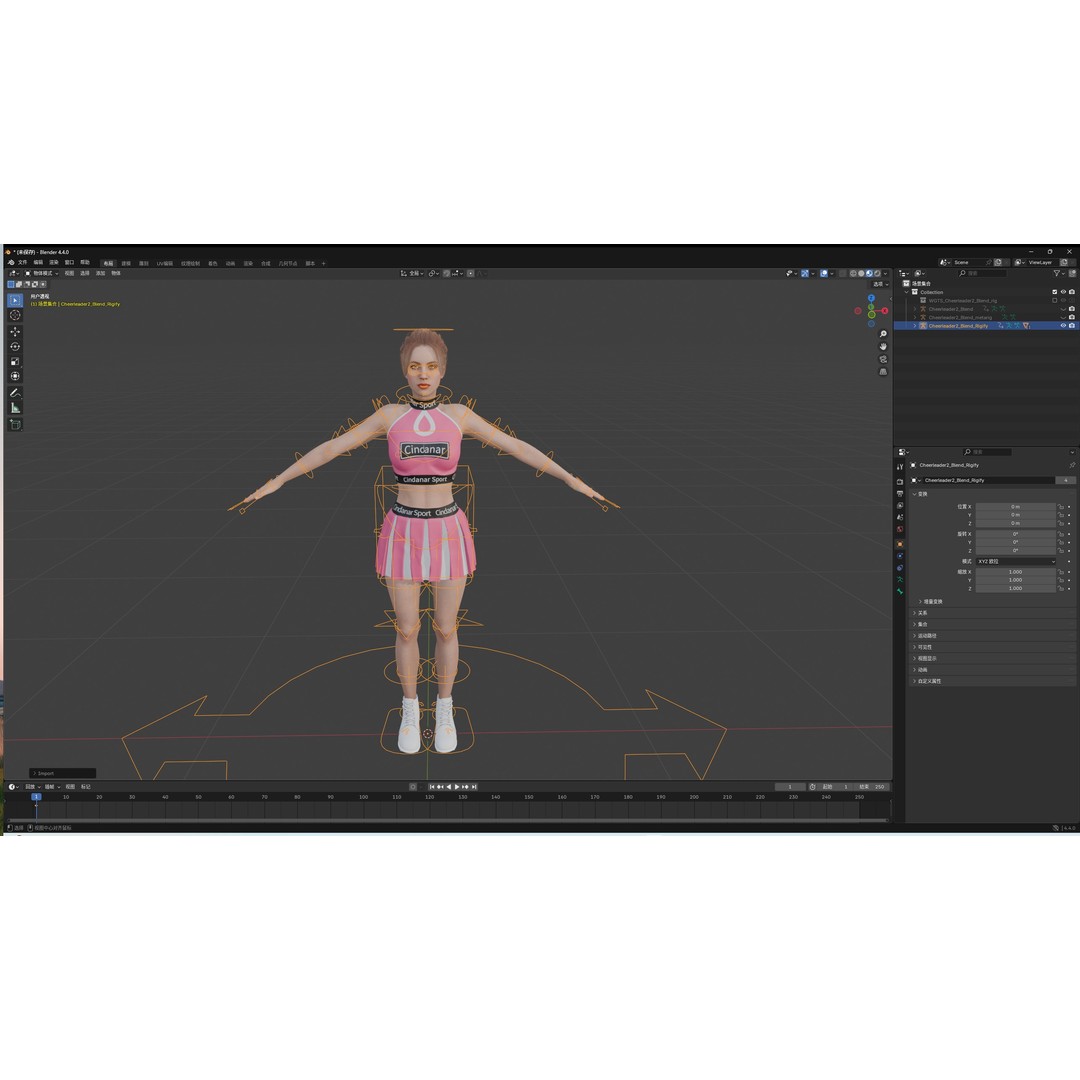The height and width of the screenshot is (1080, 1080).
Task: Select the Rotate tool
Action: pos(15,346)
